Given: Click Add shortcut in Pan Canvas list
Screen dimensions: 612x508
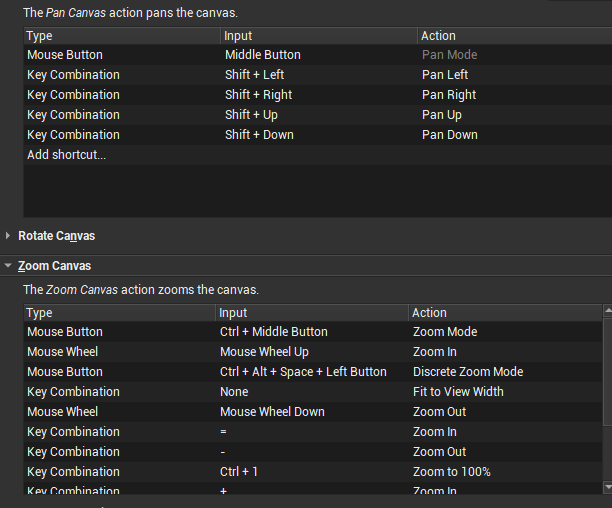Looking at the screenshot, I should pos(66,155).
